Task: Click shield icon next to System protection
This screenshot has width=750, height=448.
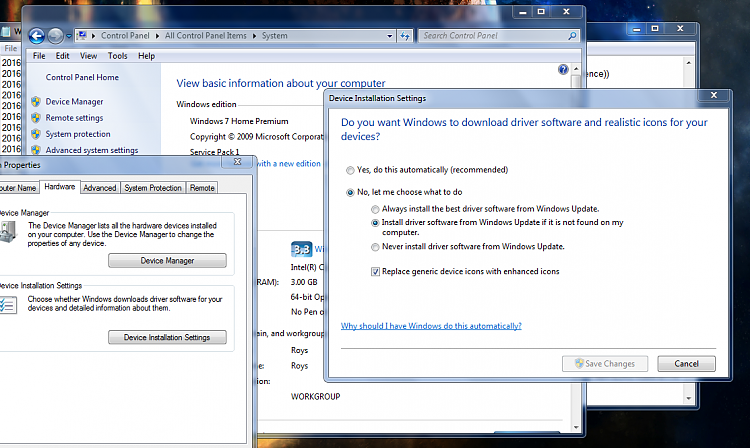Action: (36, 134)
